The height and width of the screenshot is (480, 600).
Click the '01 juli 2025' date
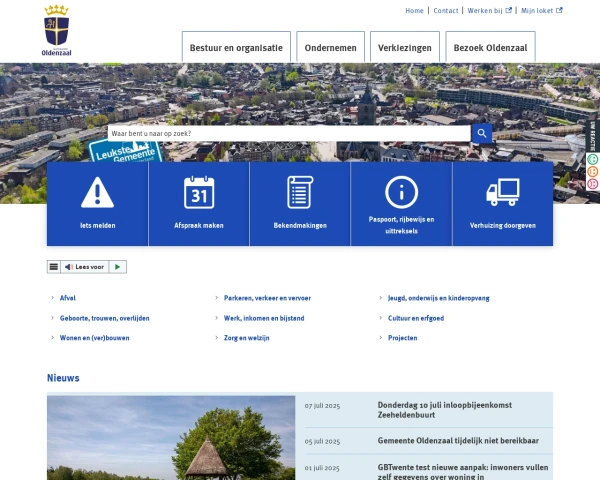322,468
